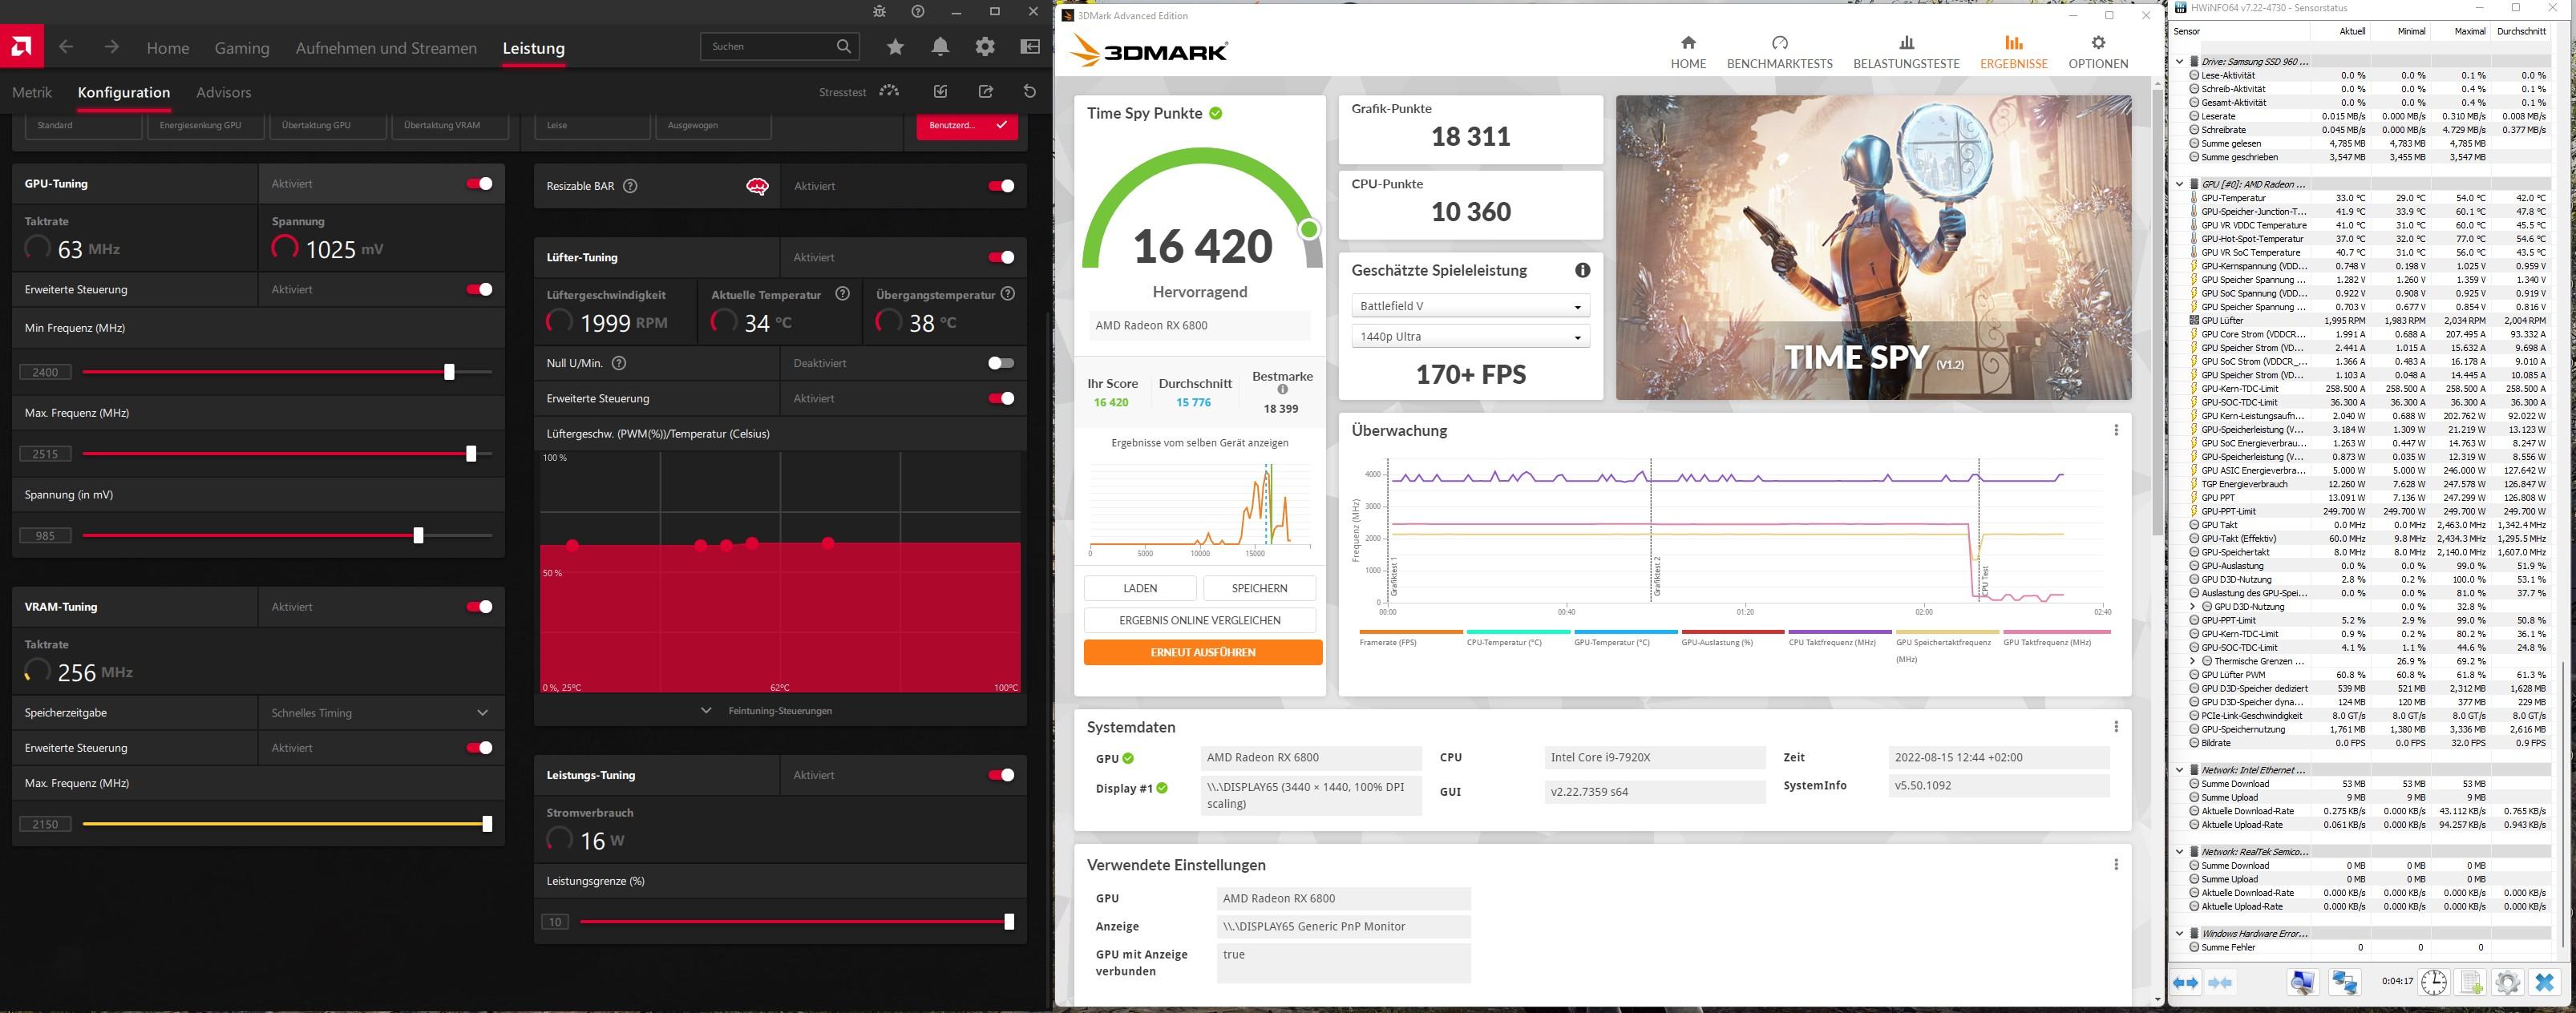This screenshot has height=1013, width=2576.
Task: Expand Thermische Grenzen sensor row
Action: pos(2193,661)
